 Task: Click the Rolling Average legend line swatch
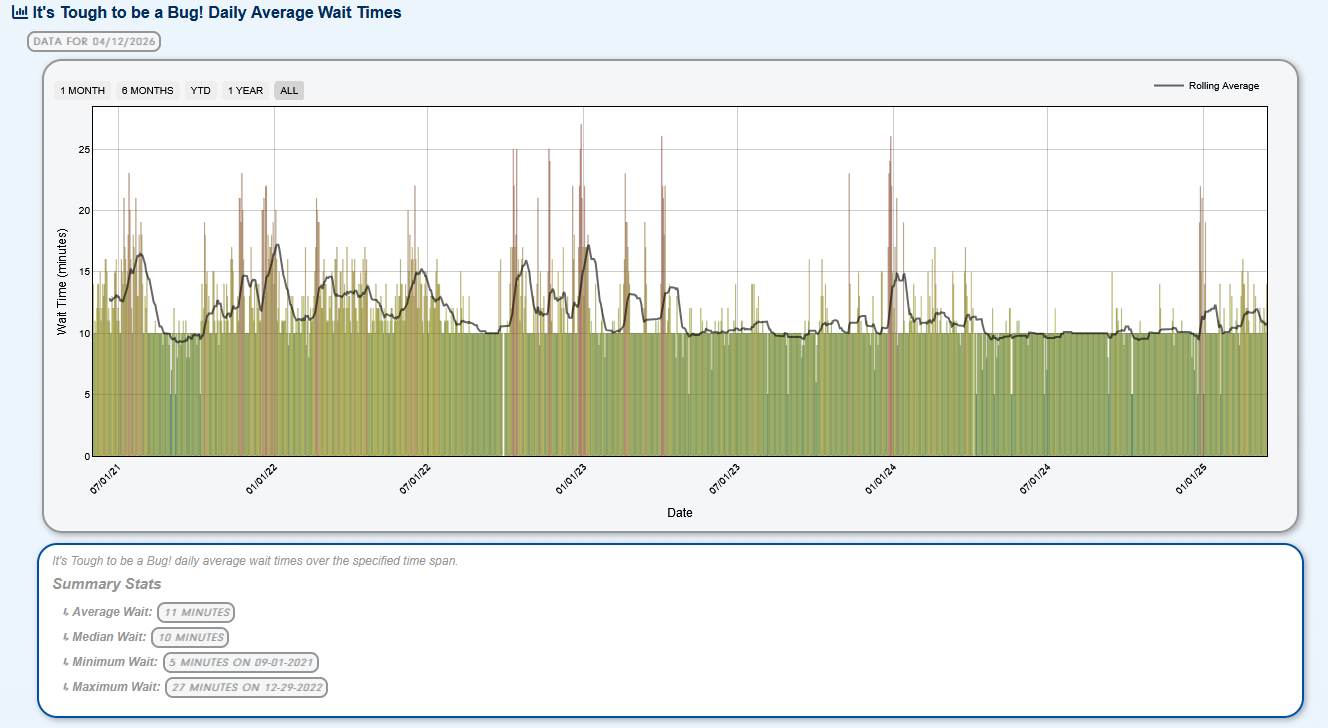(x=1168, y=86)
